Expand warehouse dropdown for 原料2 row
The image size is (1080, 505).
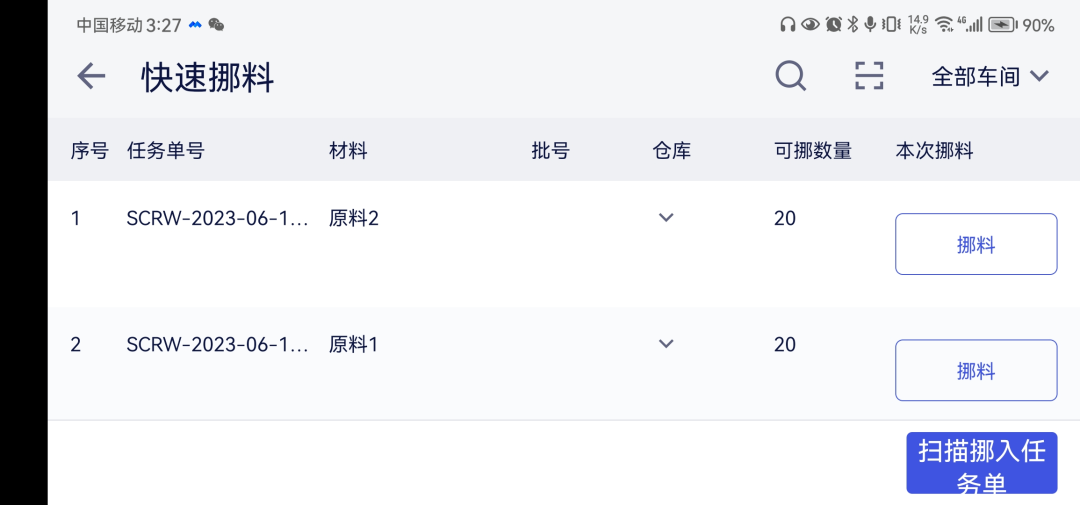667,218
